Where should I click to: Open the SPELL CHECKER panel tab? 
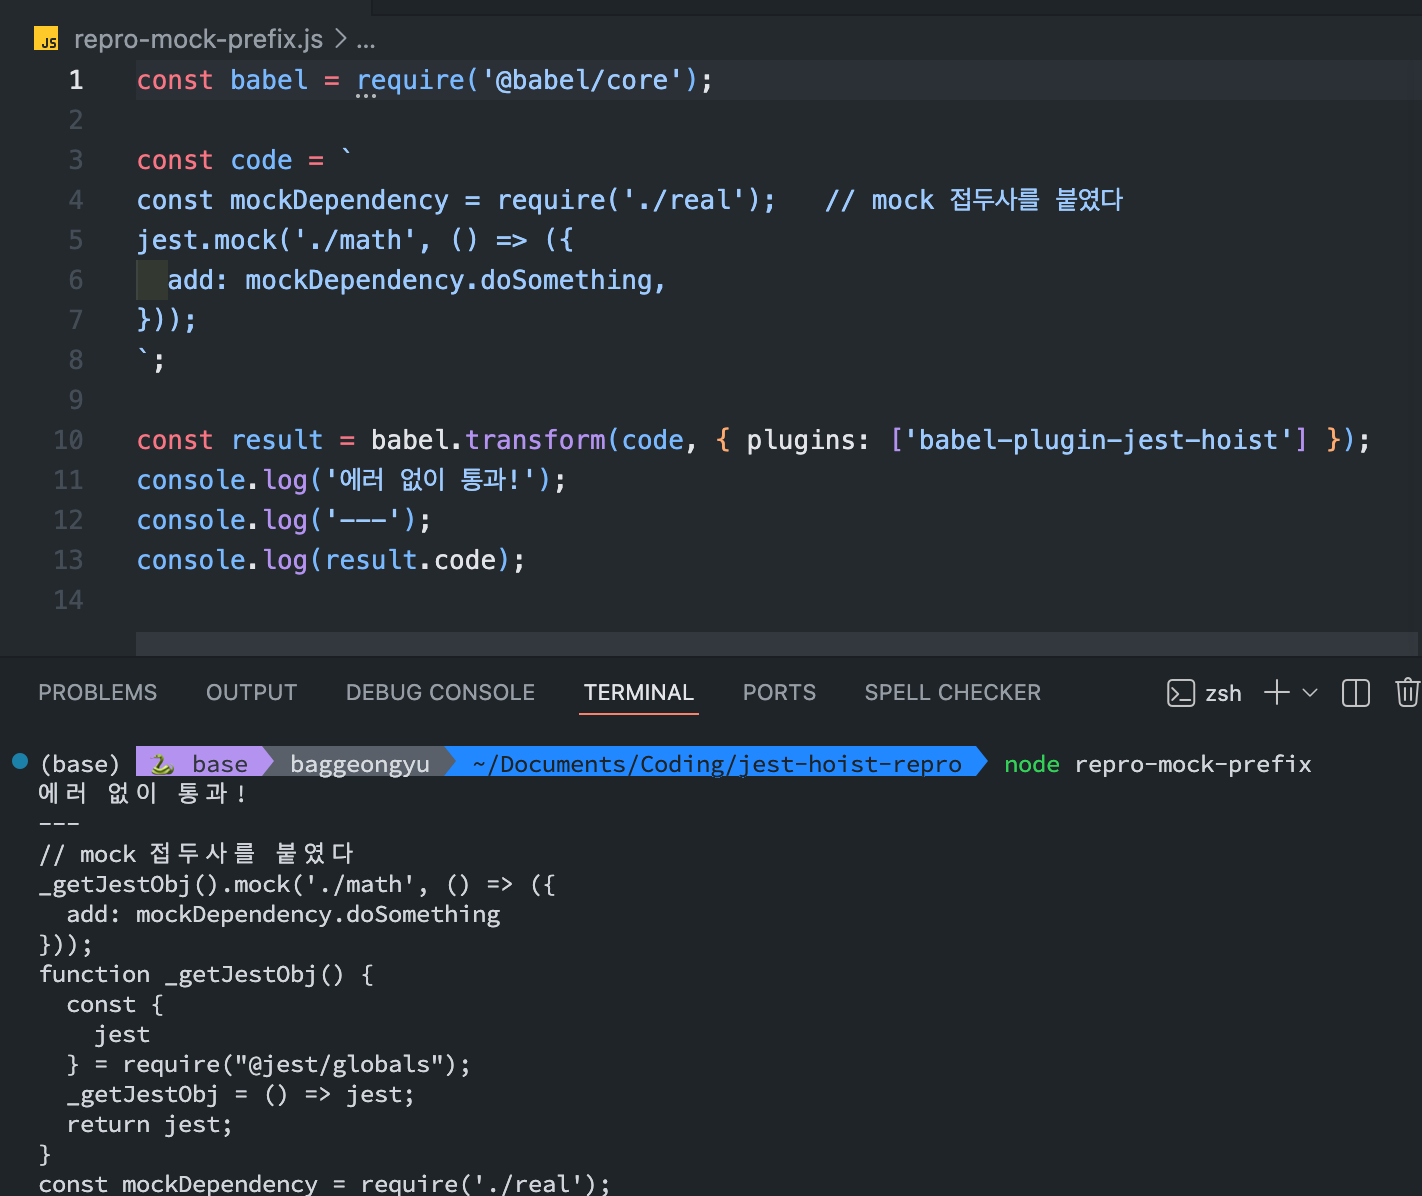coord(953,693)
